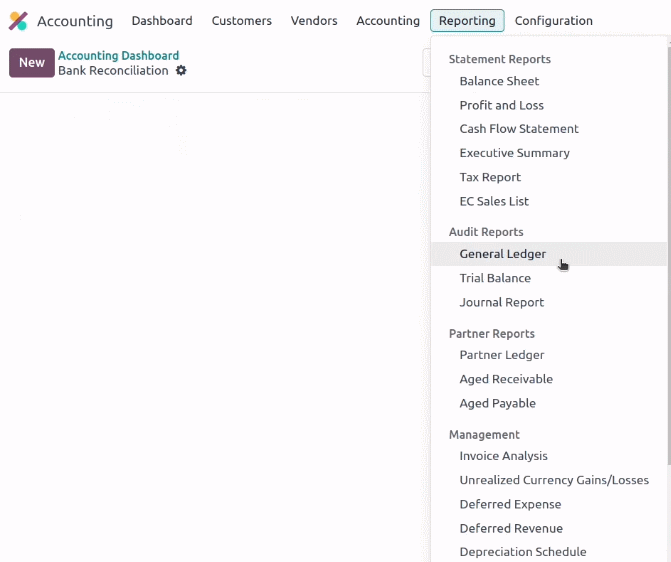
Task: Open General Ledger under Audit Reports
Action: click(502, 254)
